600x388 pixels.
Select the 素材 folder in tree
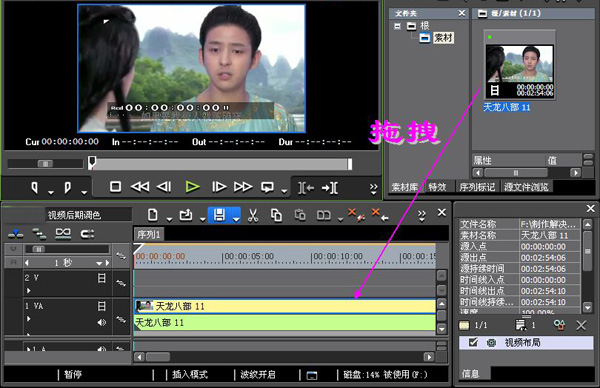click(443, 37)
